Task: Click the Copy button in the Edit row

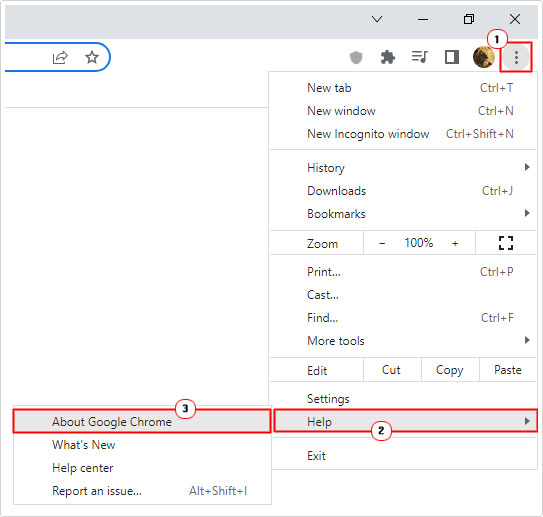Action: (450, 370)
